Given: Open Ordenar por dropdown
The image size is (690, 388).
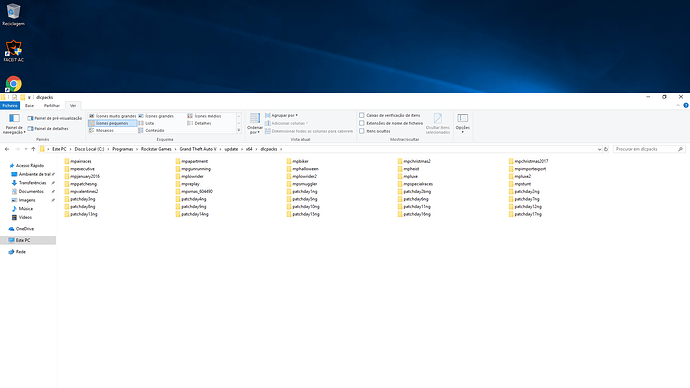Looking at the screenshot, I should 255,124.
